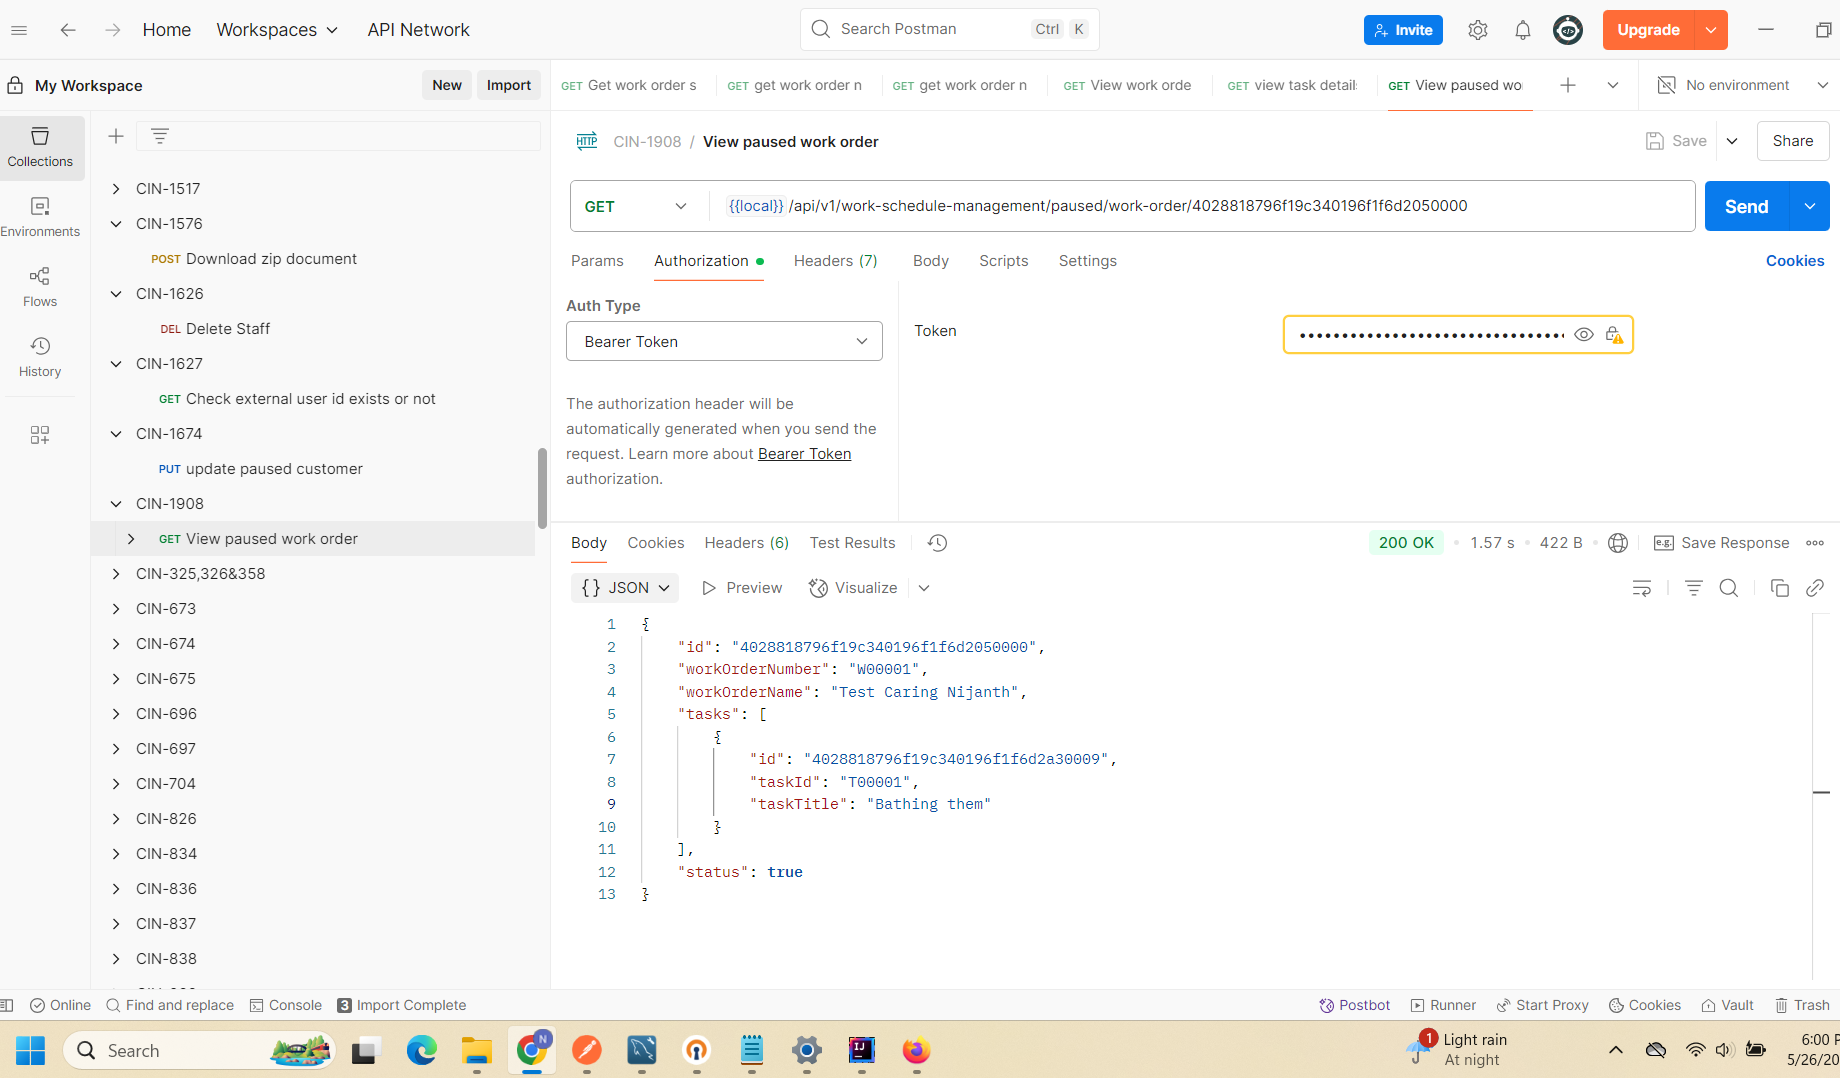Click the Windows Start button
This screenshot has height=1078, width=1840.
tap(30, 1050)
